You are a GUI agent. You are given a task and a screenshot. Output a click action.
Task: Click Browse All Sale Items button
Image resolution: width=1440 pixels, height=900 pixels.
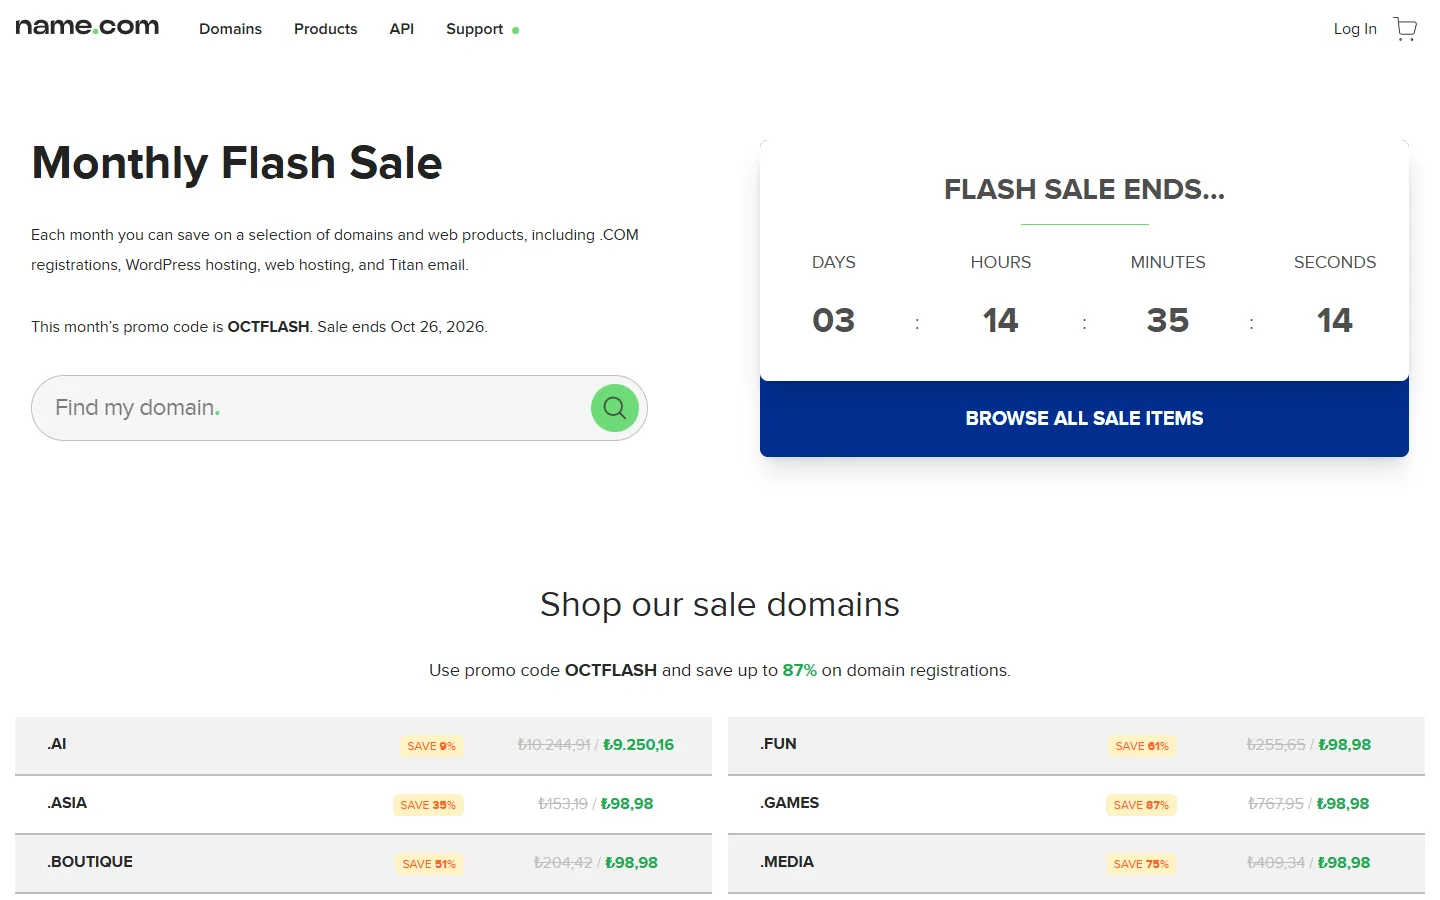click(1084, 419)
